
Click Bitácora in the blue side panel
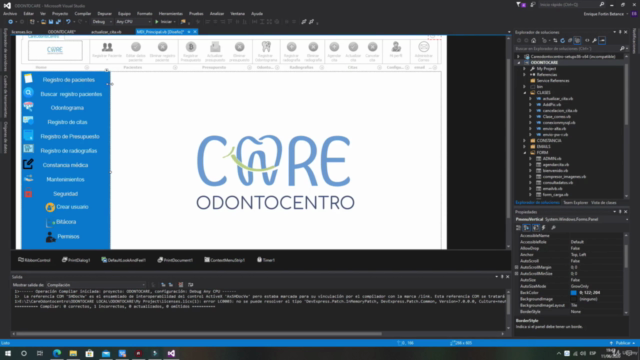pyautogui.click(x=66, y=222)
